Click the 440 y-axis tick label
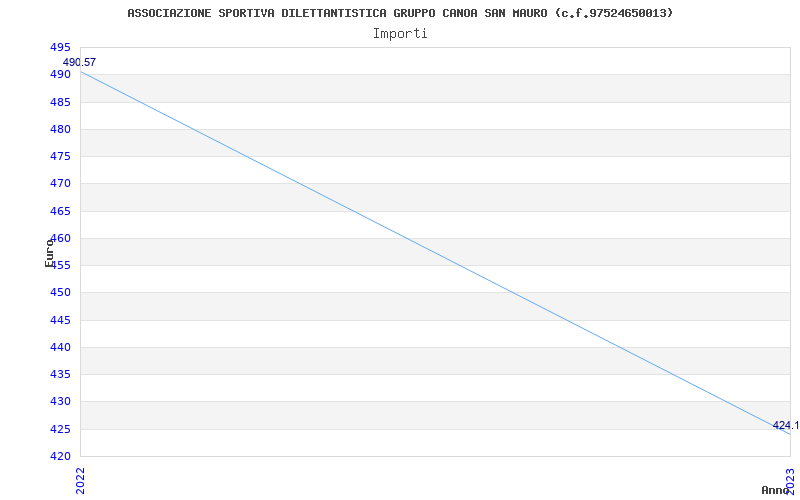The height and width of the screenshot is (500, 800). pyautogui.click(x=60, y=347)
